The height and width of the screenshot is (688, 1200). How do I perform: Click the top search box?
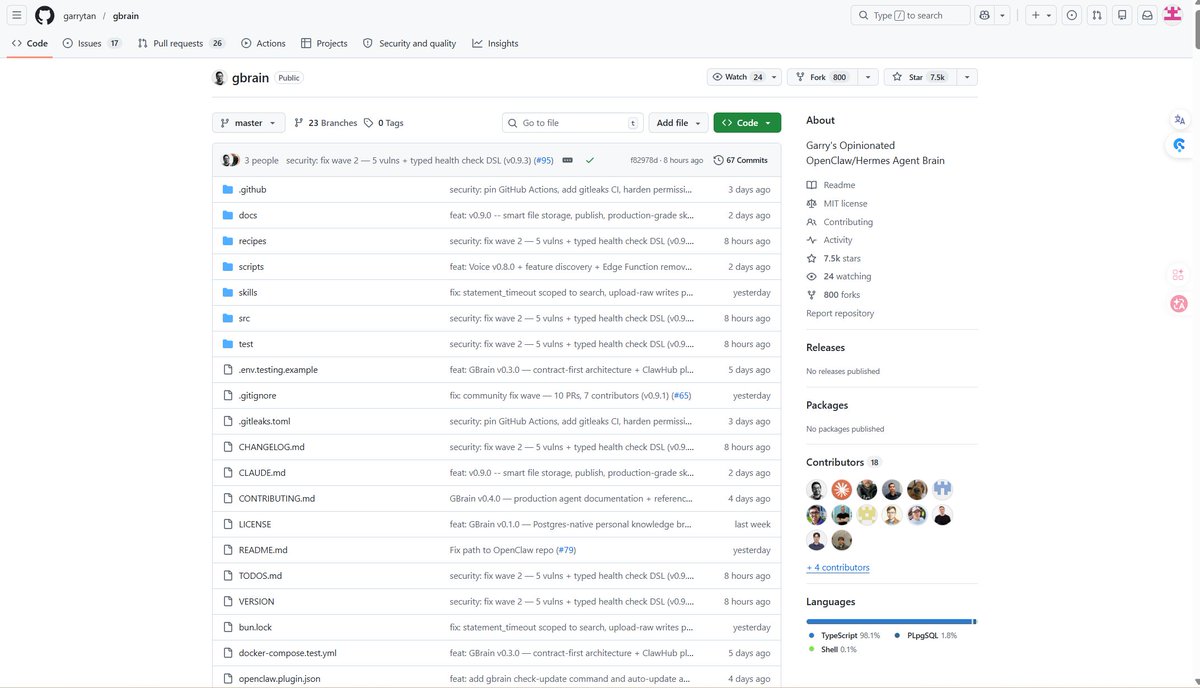910,15
